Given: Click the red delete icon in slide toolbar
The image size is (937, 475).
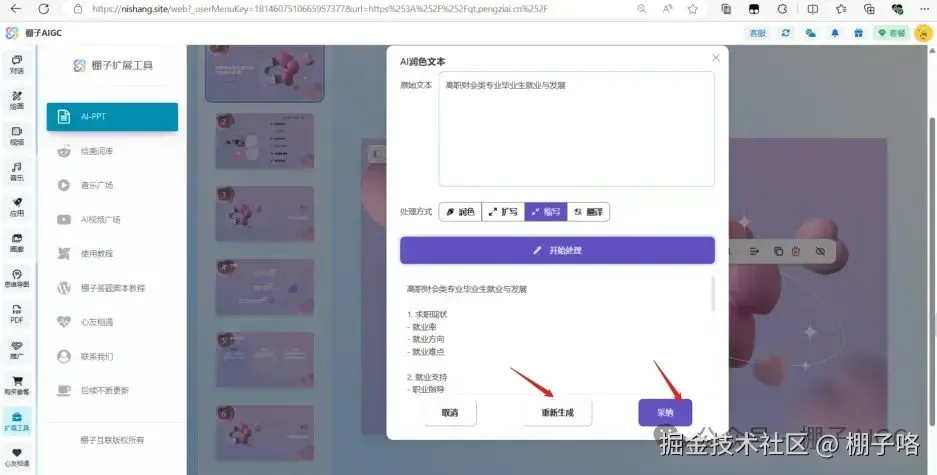Looking at the screenshot, I should [796, 252].
